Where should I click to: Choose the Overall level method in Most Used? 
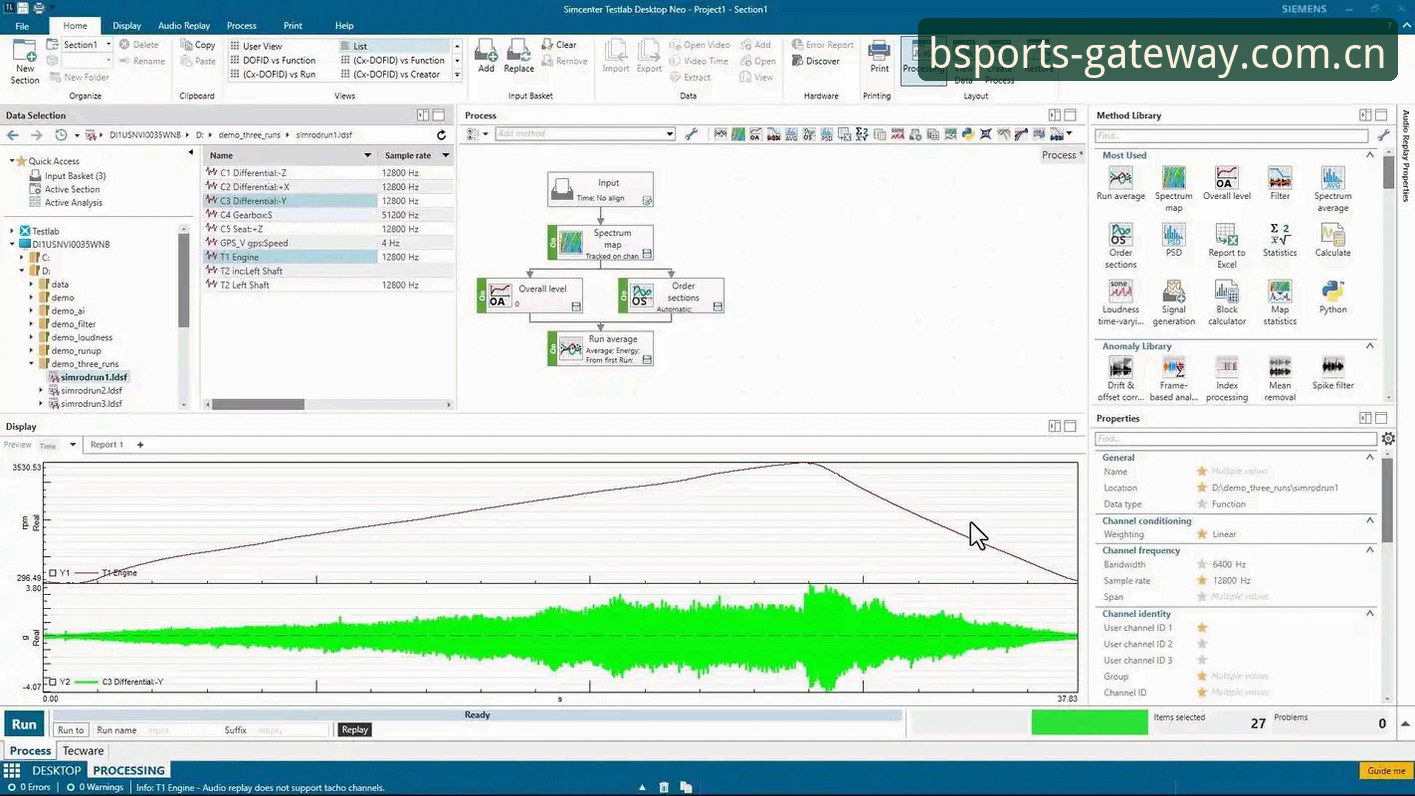click(1226, 179)
